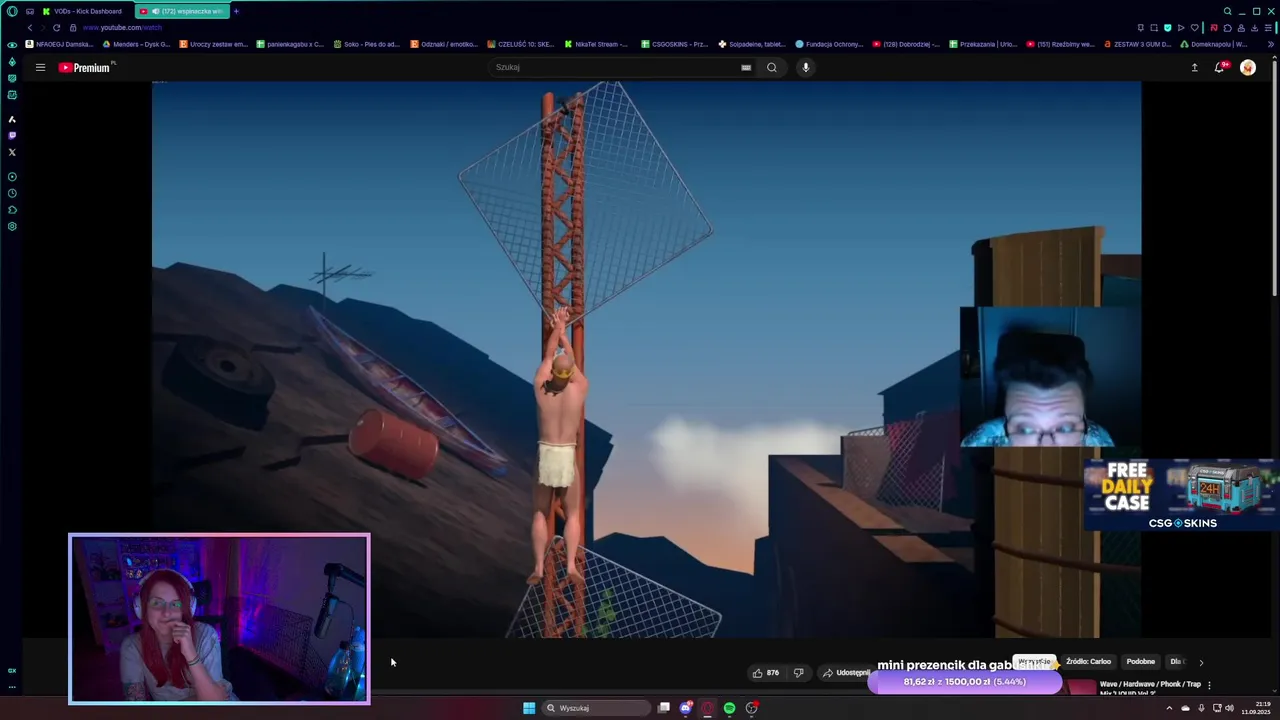Go back in browser history
Screen dimensions: 1280x720
(29, 27)
